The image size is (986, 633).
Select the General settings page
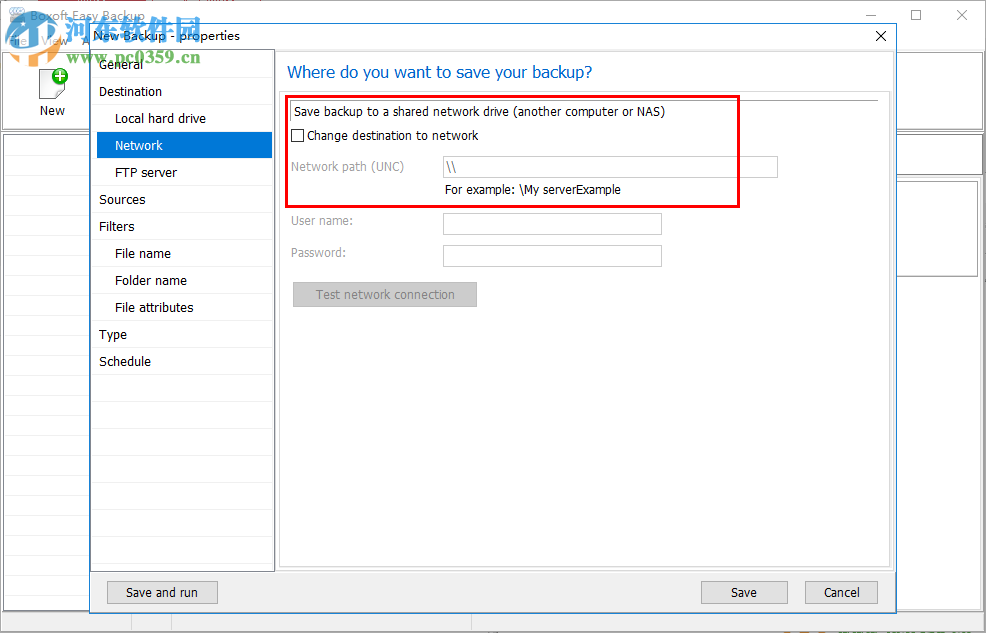[120, 64]
